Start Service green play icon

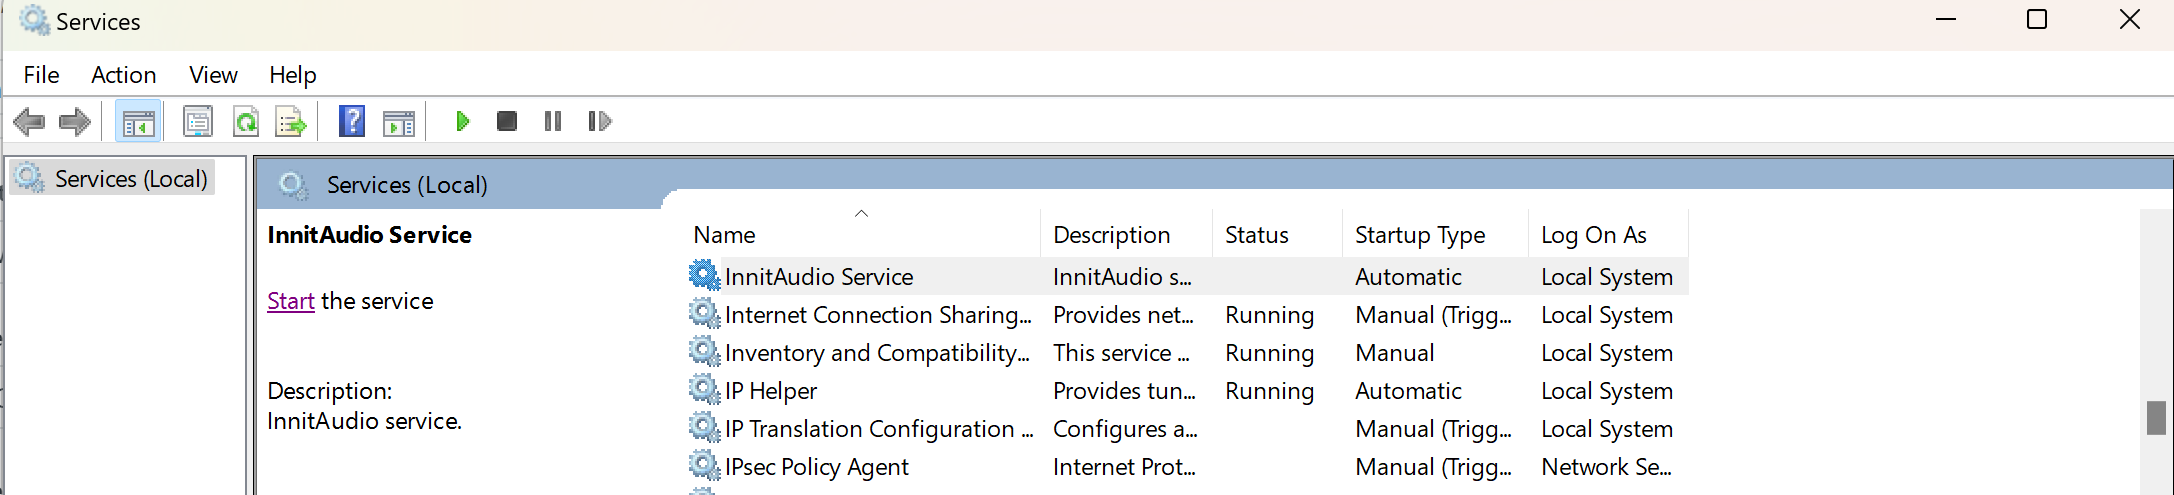click(462, 122)
